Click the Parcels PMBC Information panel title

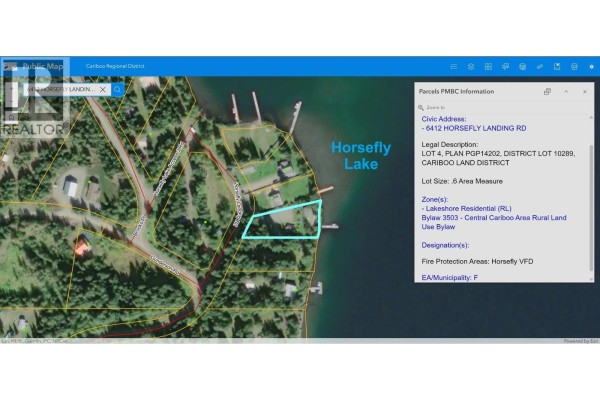click(456, 91)
